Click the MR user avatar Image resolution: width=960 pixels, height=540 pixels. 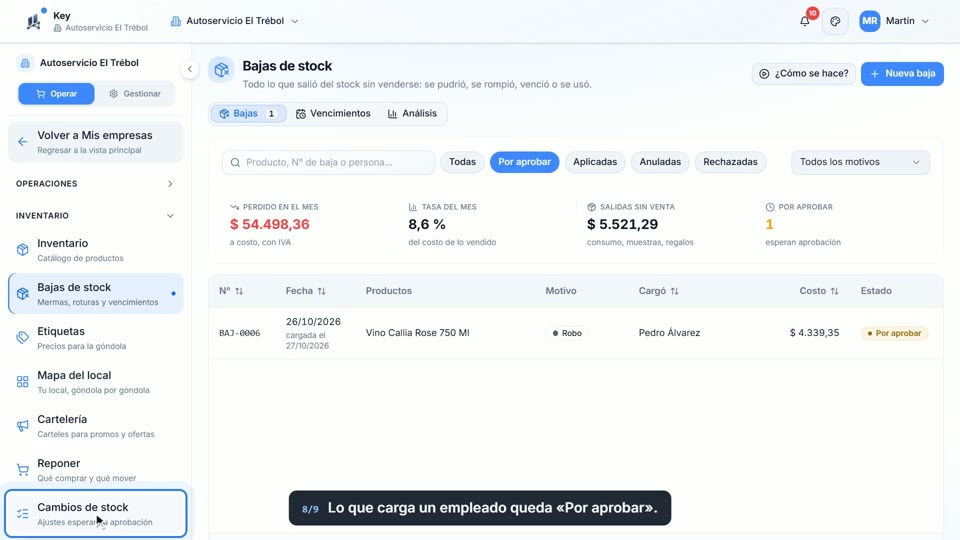tap(869, 21)
